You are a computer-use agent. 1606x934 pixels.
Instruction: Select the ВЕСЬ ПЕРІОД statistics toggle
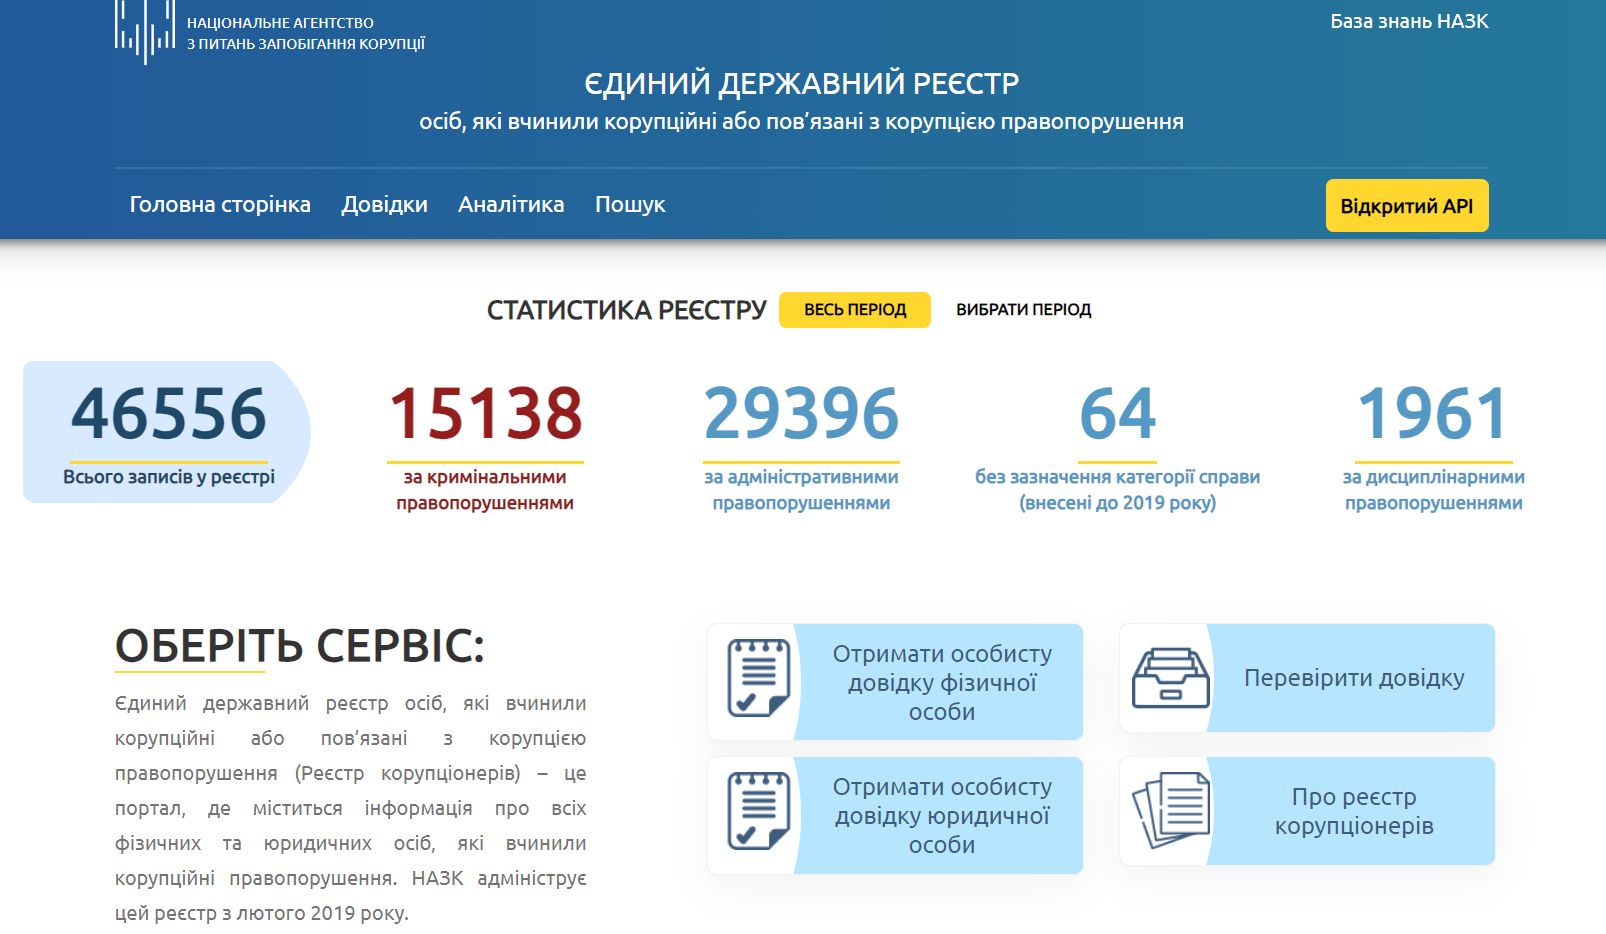pyautogui.click(x=855, y=310)
